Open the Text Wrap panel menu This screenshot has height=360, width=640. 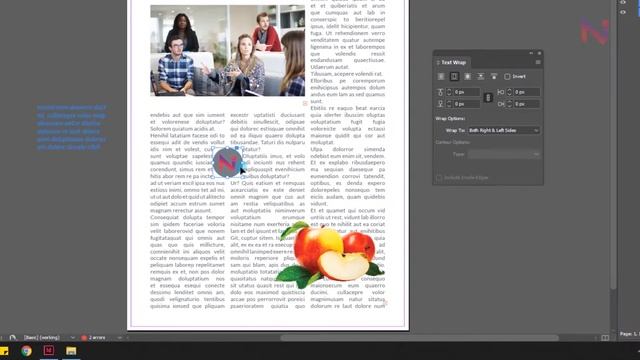(x=538, y=62)
